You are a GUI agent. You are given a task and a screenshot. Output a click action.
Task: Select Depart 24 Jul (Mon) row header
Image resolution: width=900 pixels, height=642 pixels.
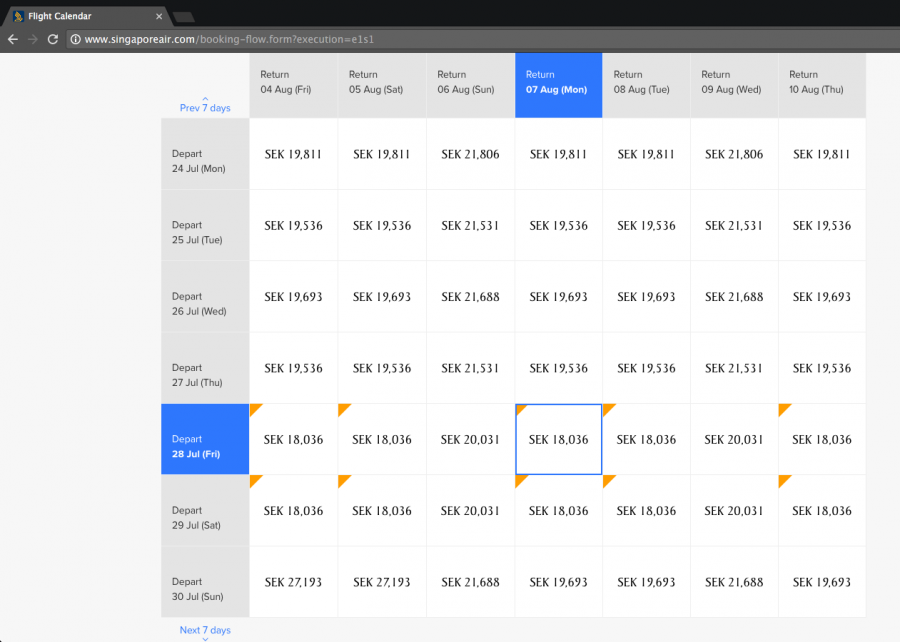pyautogui.click(x=205, y=154)
